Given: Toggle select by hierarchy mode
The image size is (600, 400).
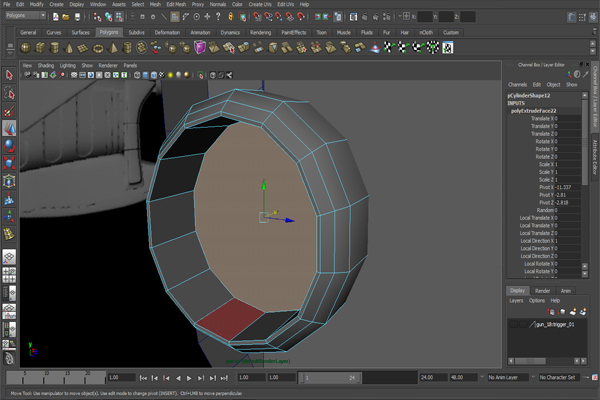Looking at the screenshot, I should click(97, 17).
